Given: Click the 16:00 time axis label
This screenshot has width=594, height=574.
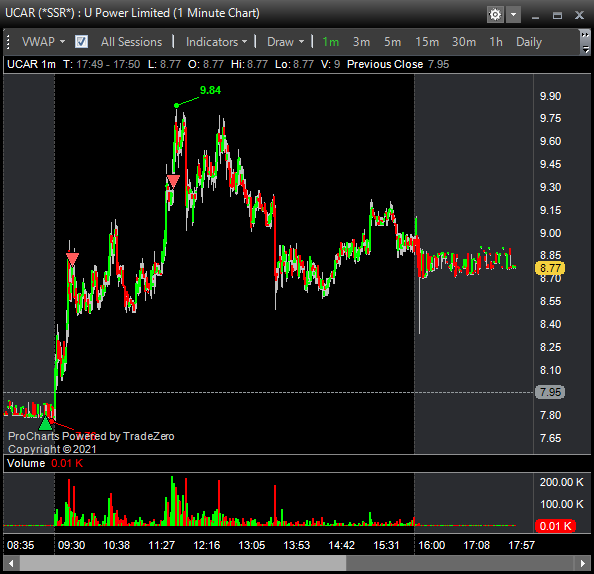Looking at the screenshot, I should (431, 545).
